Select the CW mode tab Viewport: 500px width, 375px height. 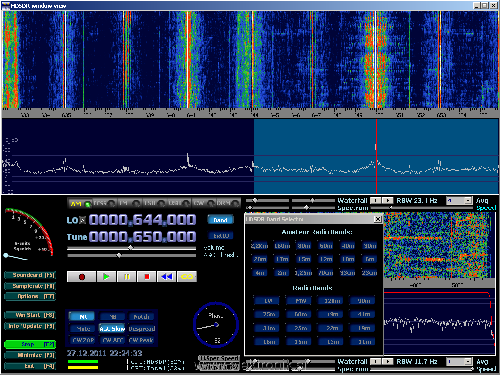click(x=203, y=203)
